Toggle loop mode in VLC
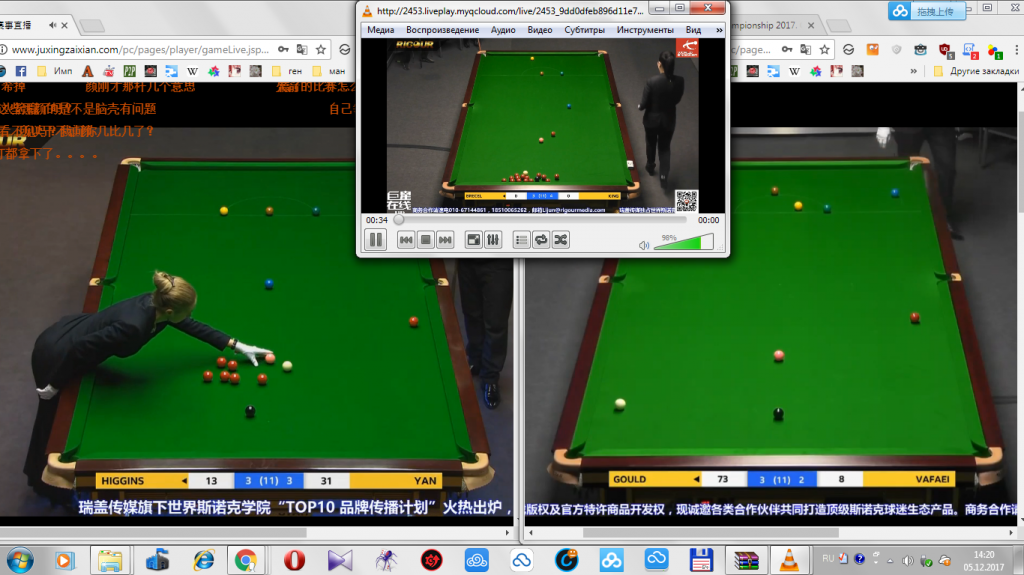 [541, 240]
